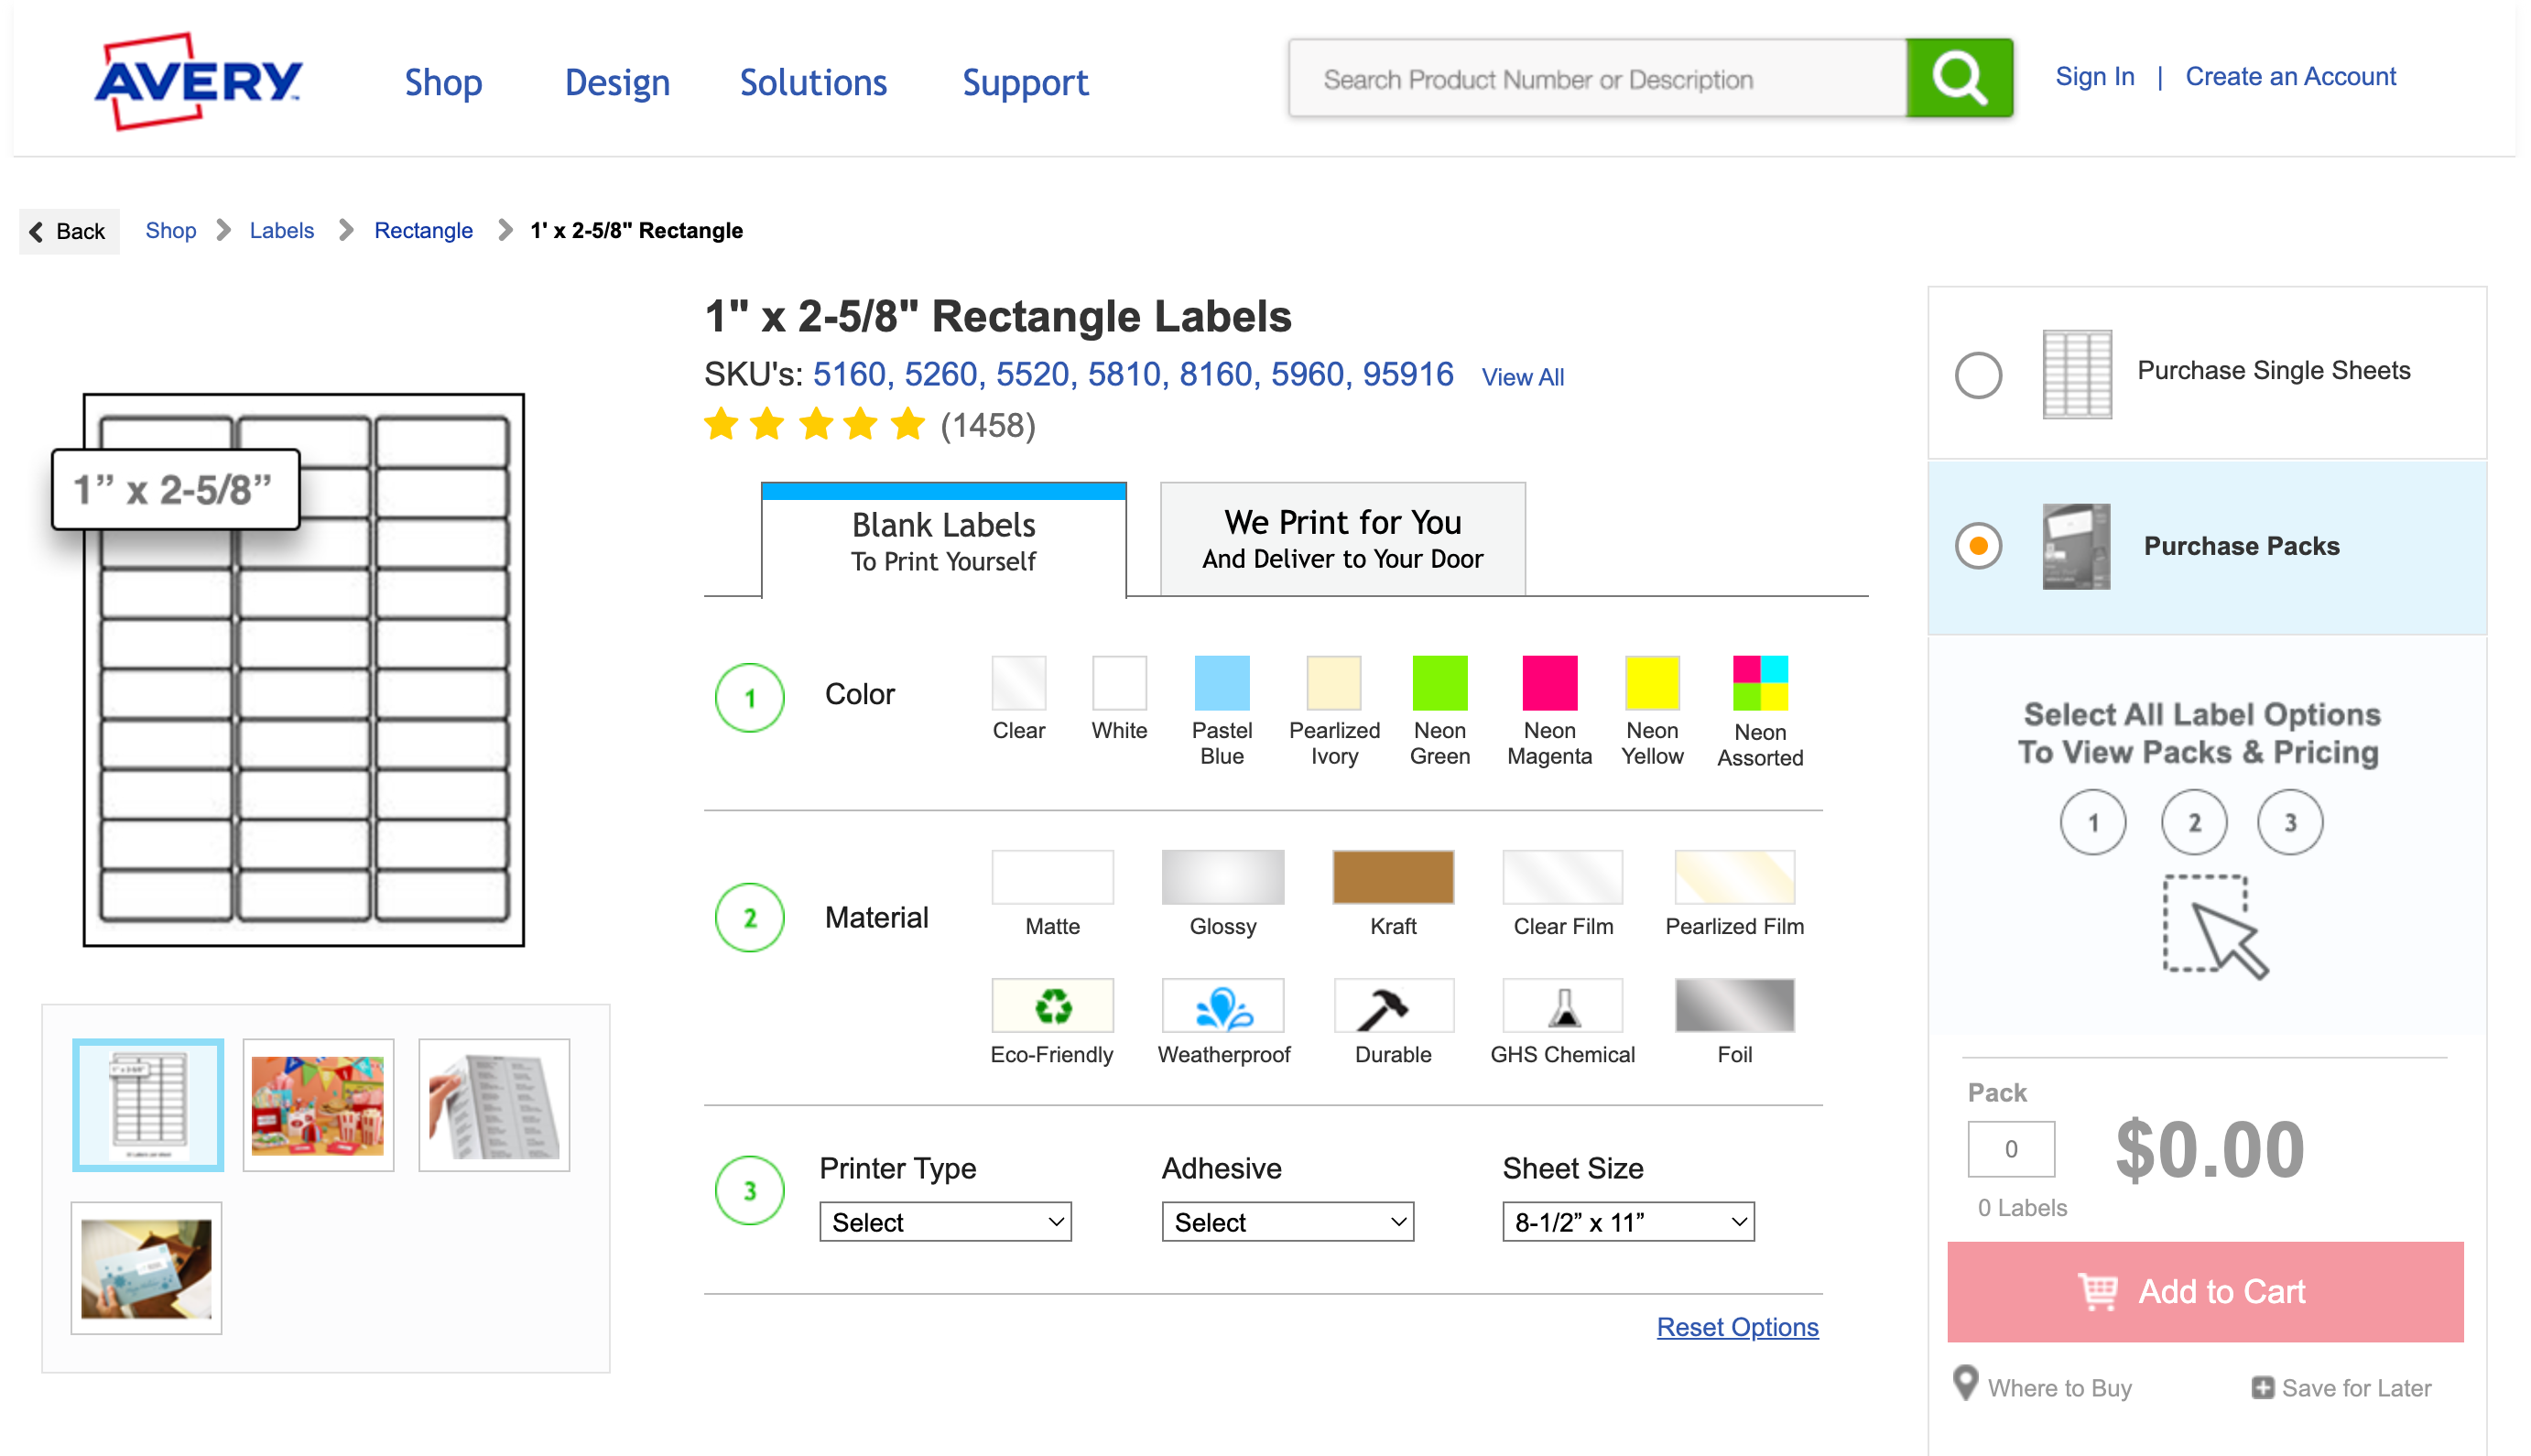Screen dimensions: 2531x1456
Task: Choose the Pearlized Ivory color swatch
Action: click(x=1333, y=682)
